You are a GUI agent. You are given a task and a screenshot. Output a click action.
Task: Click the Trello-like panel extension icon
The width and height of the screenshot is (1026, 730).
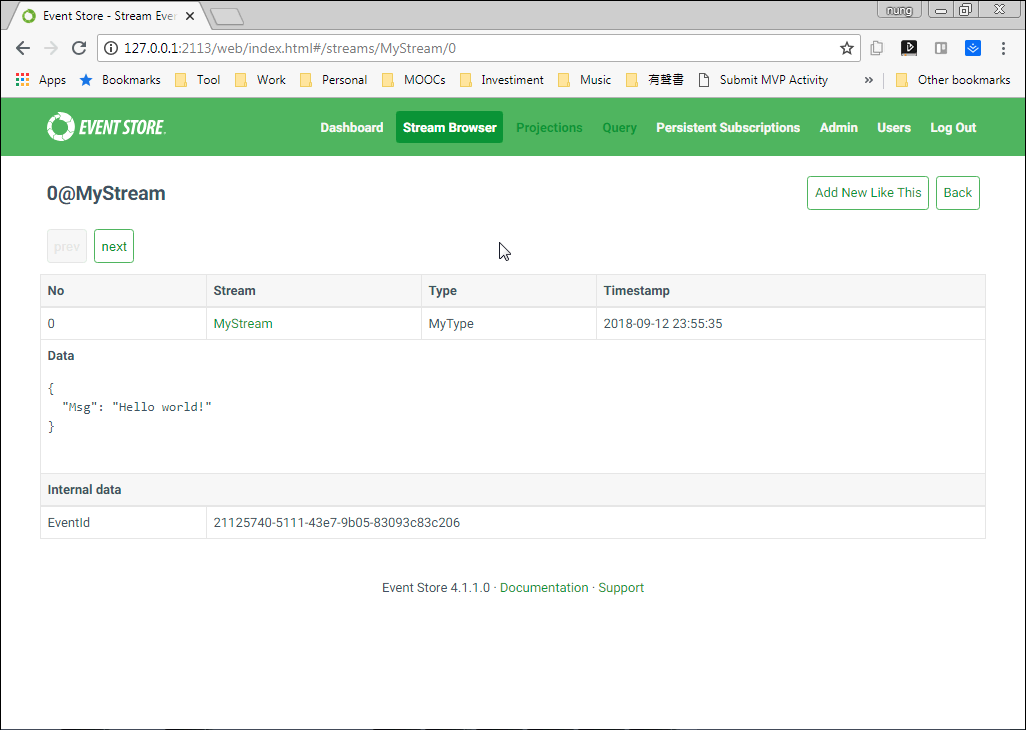(x=941, y=48)
